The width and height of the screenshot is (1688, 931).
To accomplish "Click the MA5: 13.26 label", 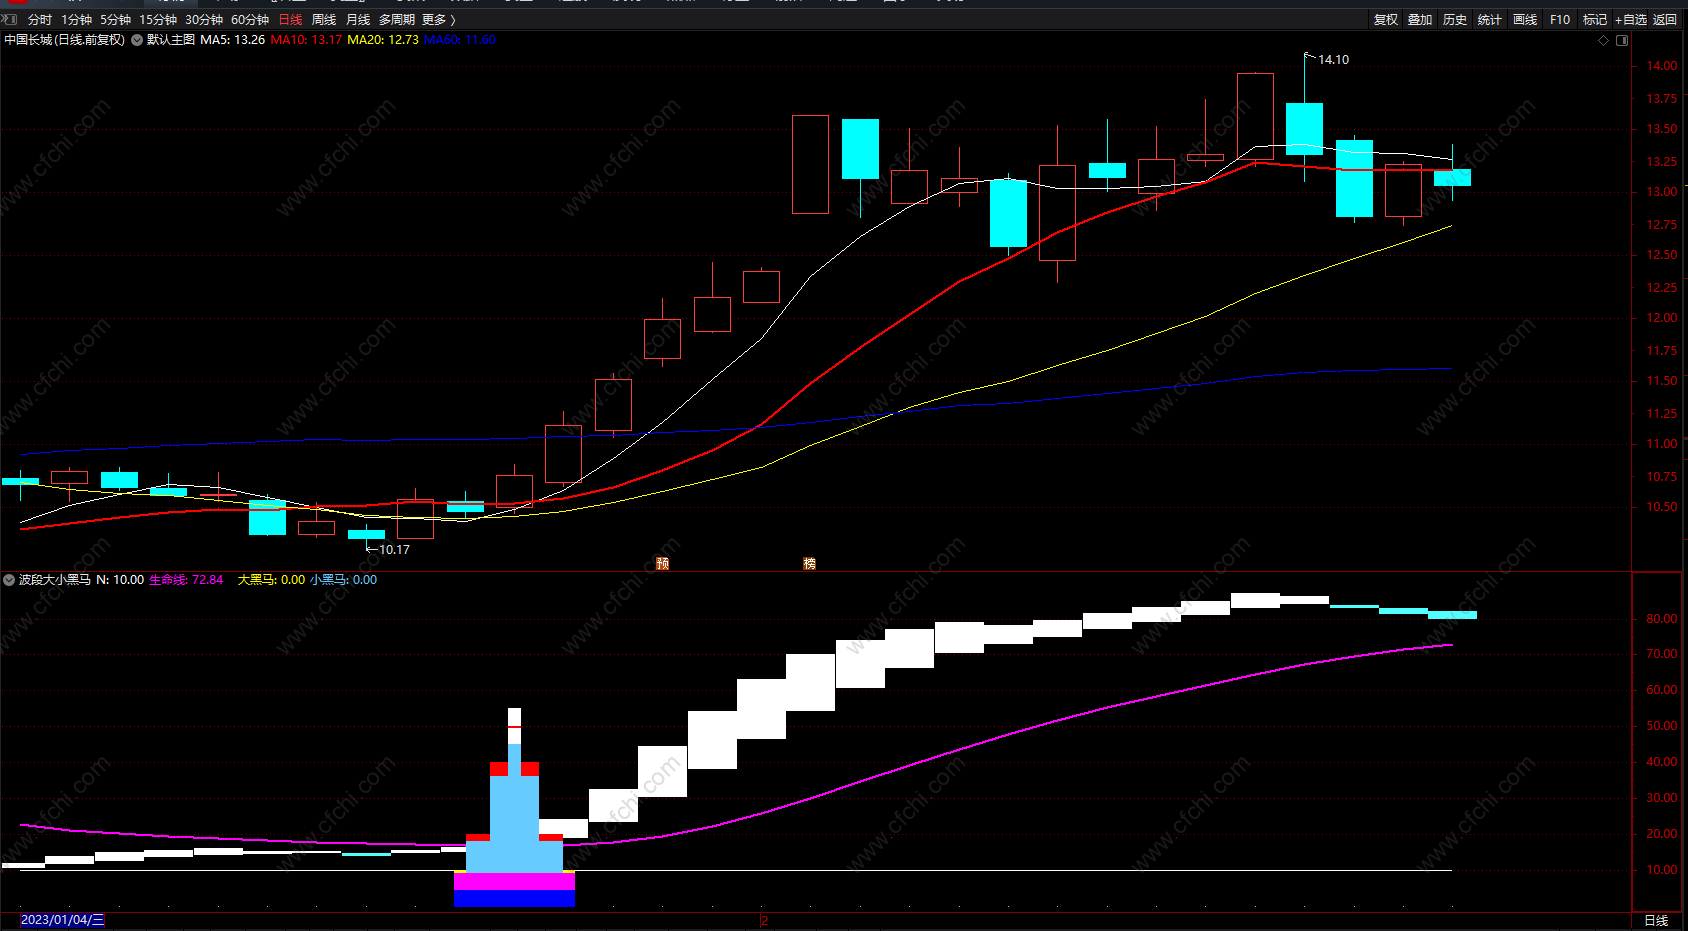I will tap(233, 40).
